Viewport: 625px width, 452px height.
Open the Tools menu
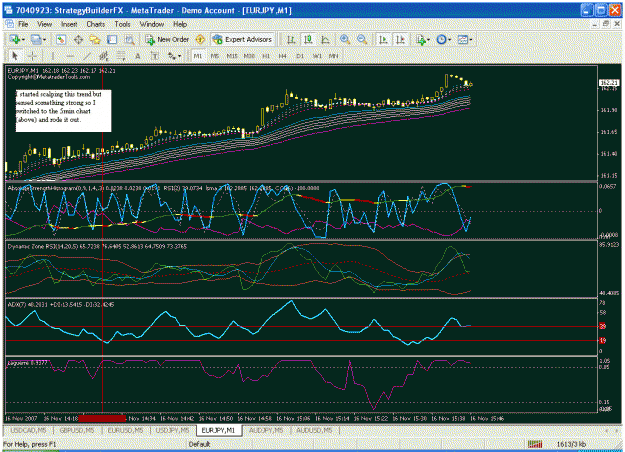(x=122, y=24)
